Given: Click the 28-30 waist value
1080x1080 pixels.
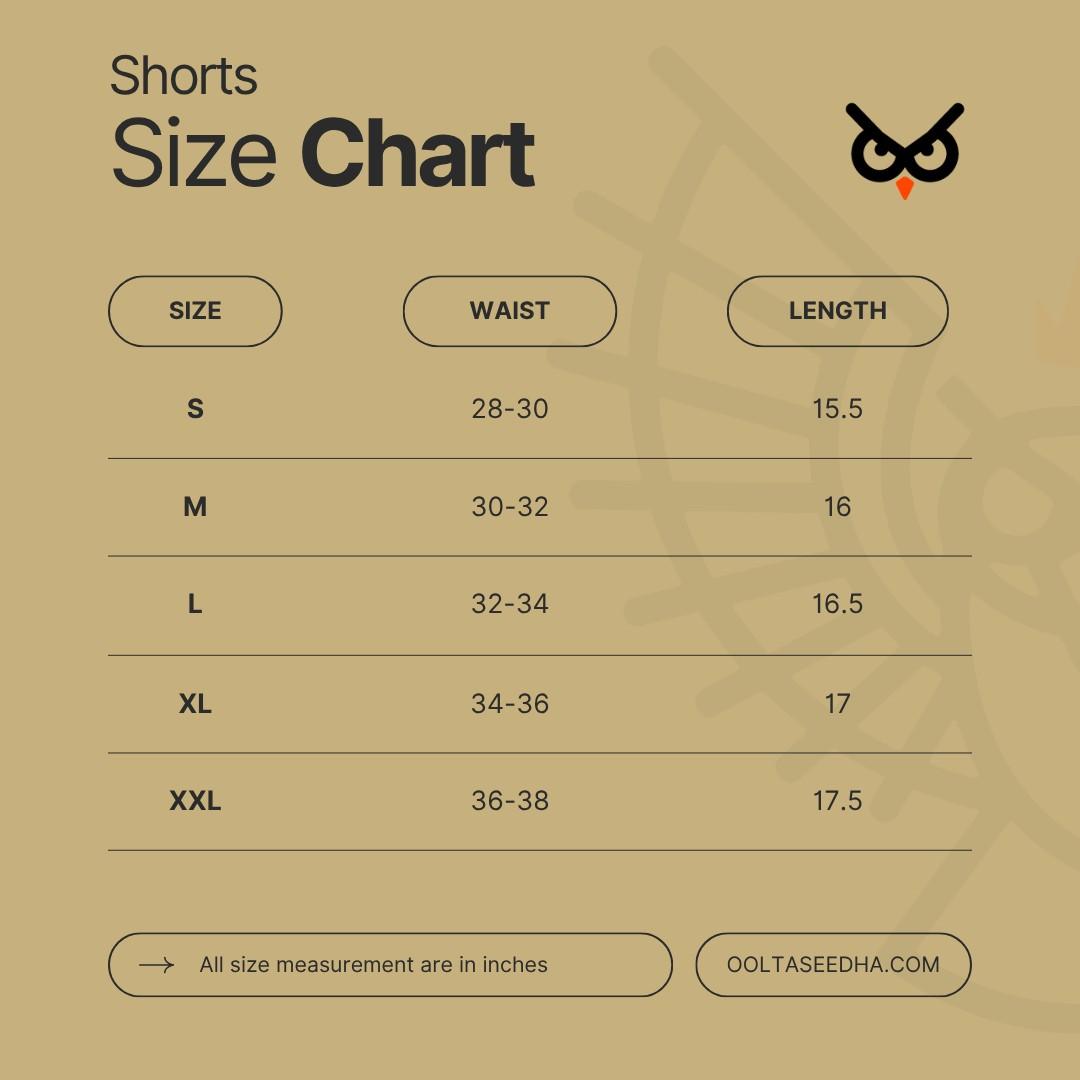Looking at the screenshot, I should point(510,408).
